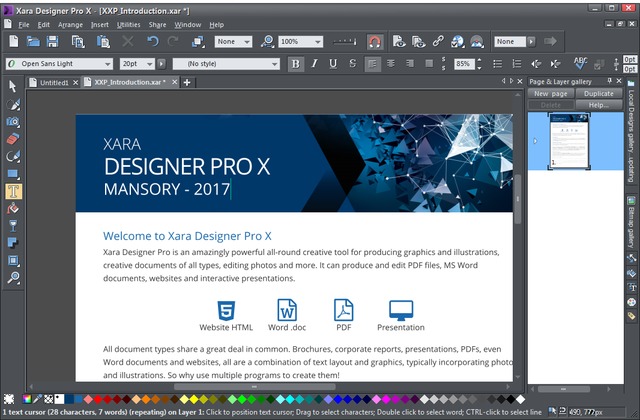
Task: Toggle bulleted list
Action: click(x=498, y=64)
